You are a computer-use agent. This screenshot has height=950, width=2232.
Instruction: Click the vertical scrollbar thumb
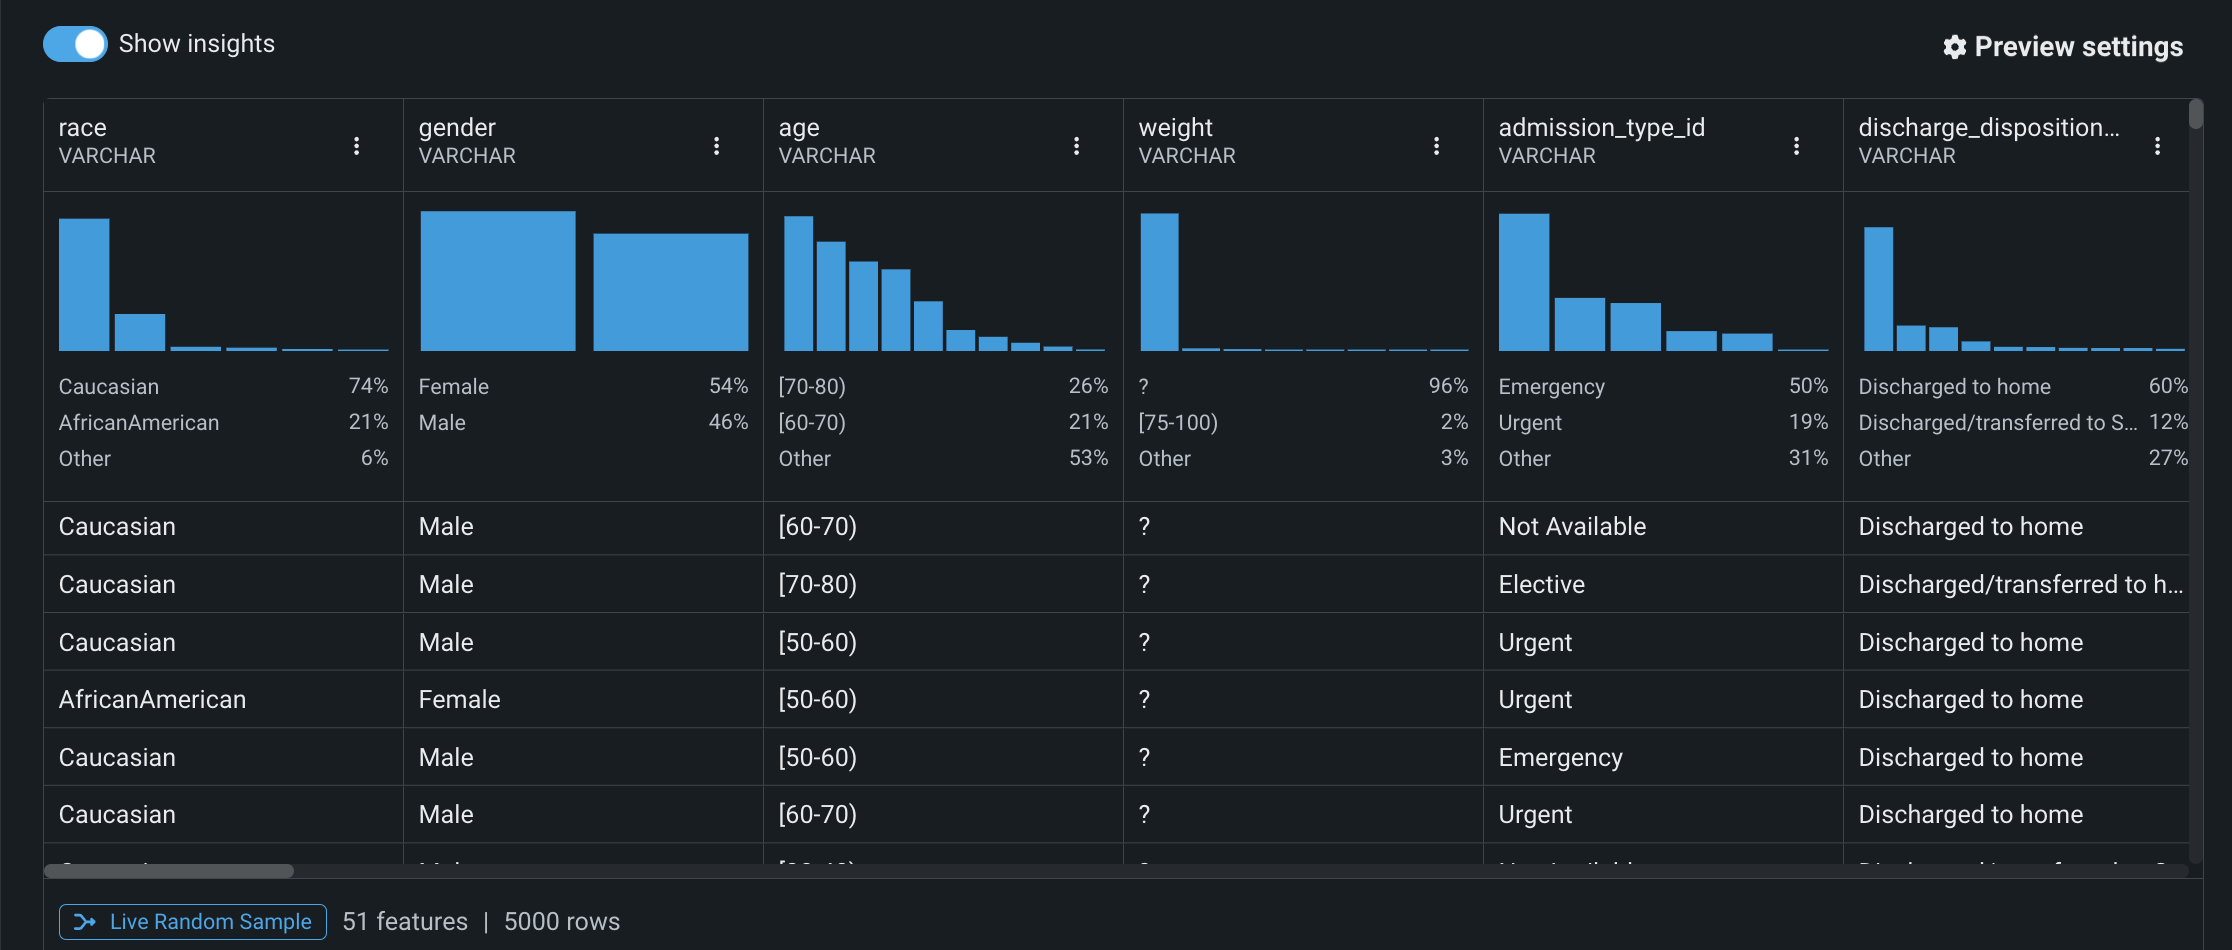coord(2196,115)
